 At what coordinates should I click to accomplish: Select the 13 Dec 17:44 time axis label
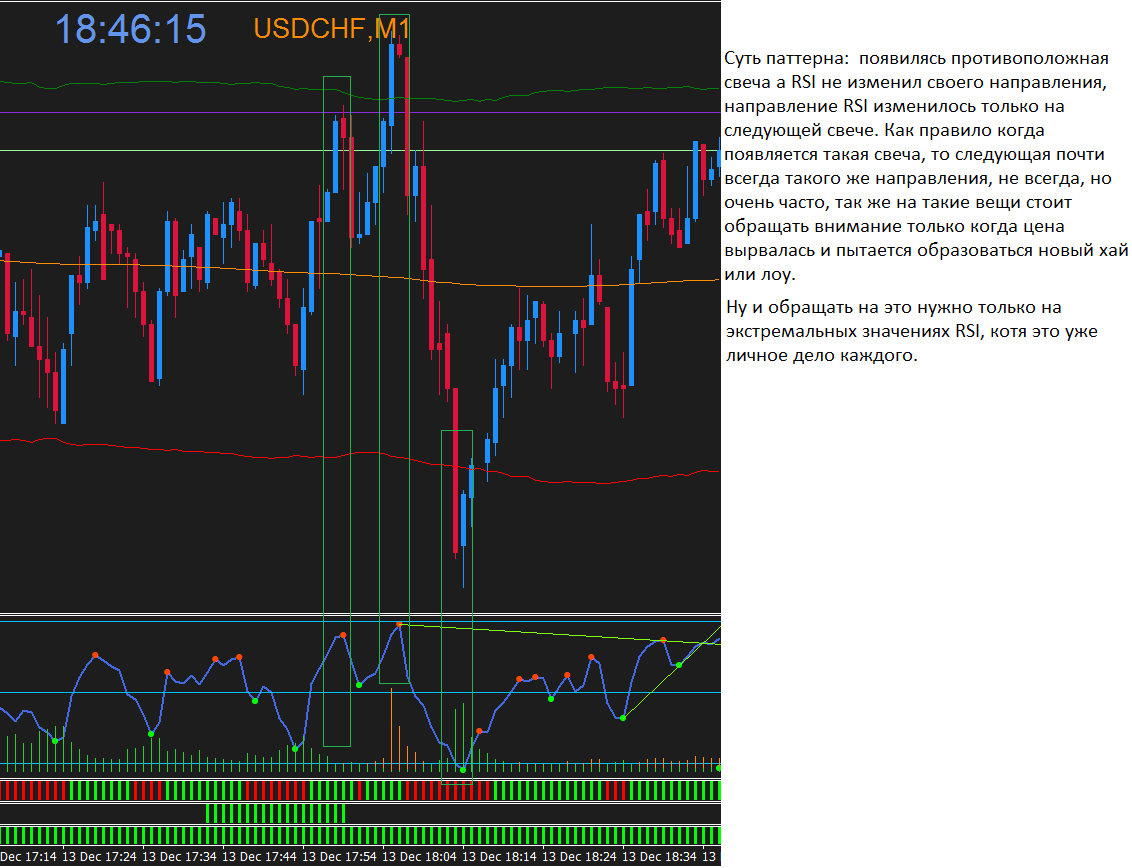point(259,856)
